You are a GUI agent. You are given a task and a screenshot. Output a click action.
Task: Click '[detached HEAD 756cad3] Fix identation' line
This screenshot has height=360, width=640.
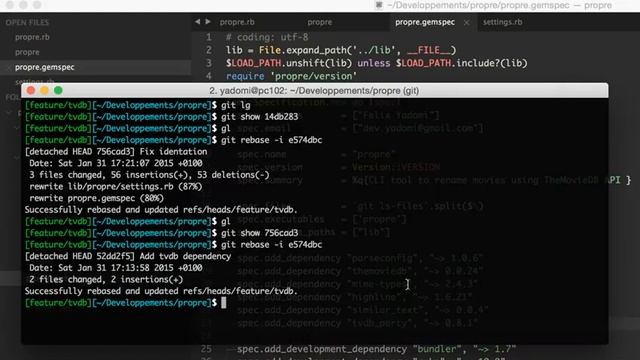point(116,151)
